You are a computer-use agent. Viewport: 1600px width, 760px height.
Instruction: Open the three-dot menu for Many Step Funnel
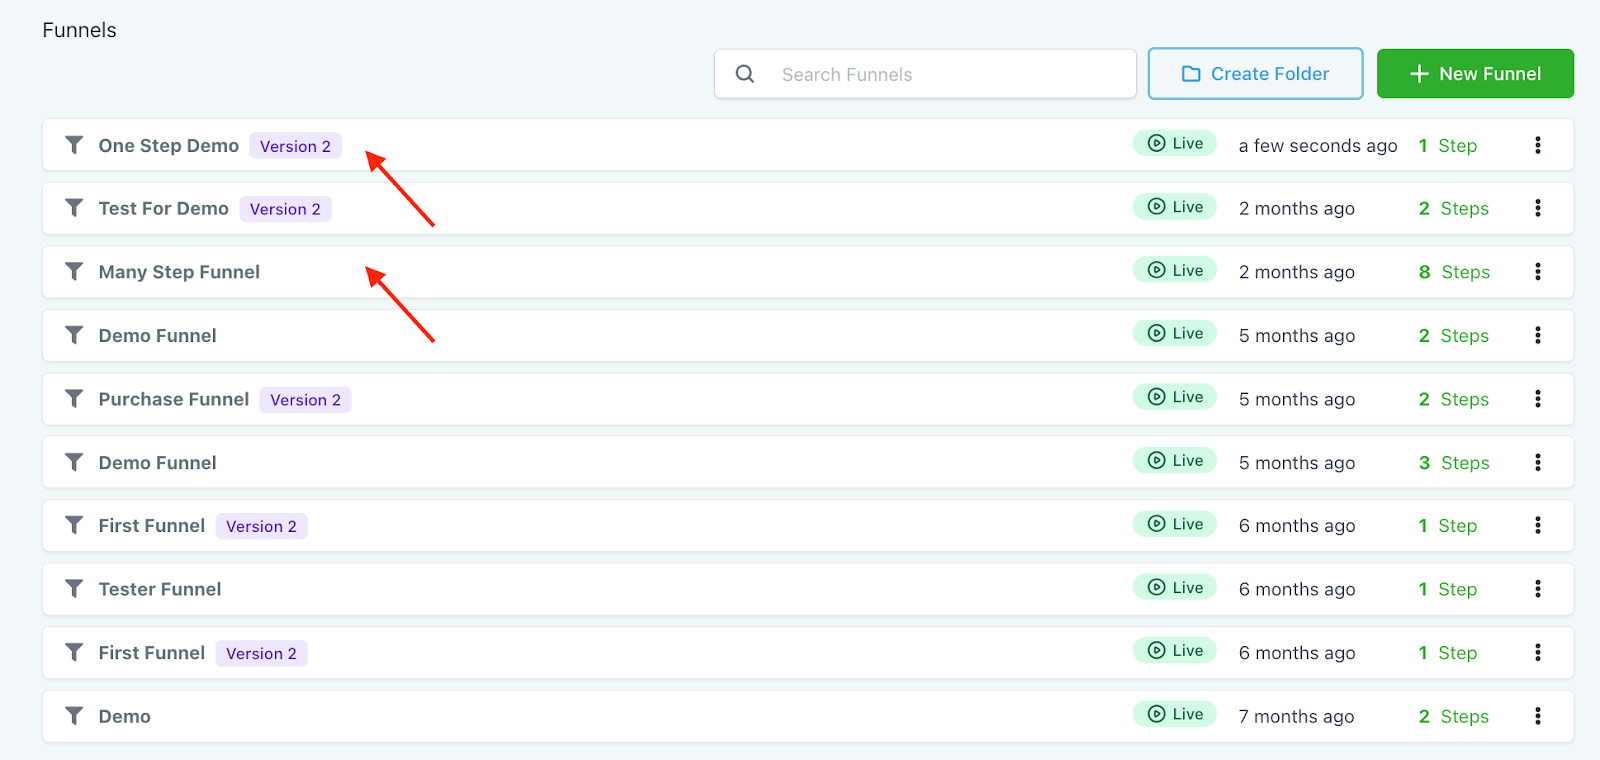click(x=1537, y=271)
